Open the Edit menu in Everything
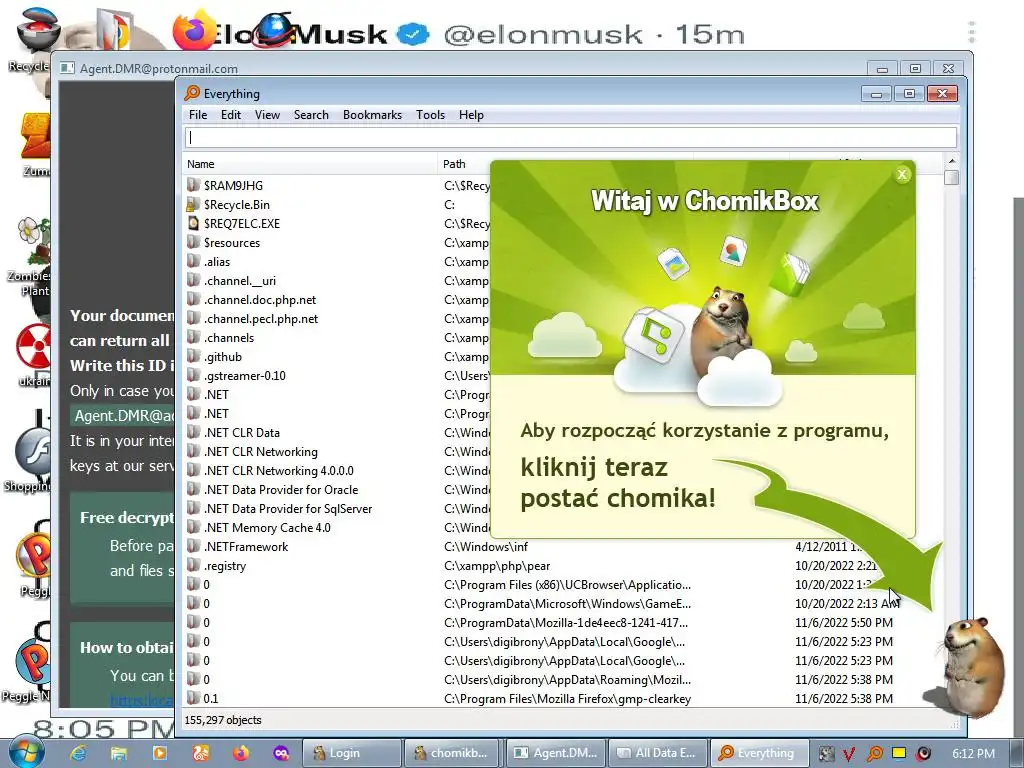This screenshot has width=1024, height=768. point(231,115)
